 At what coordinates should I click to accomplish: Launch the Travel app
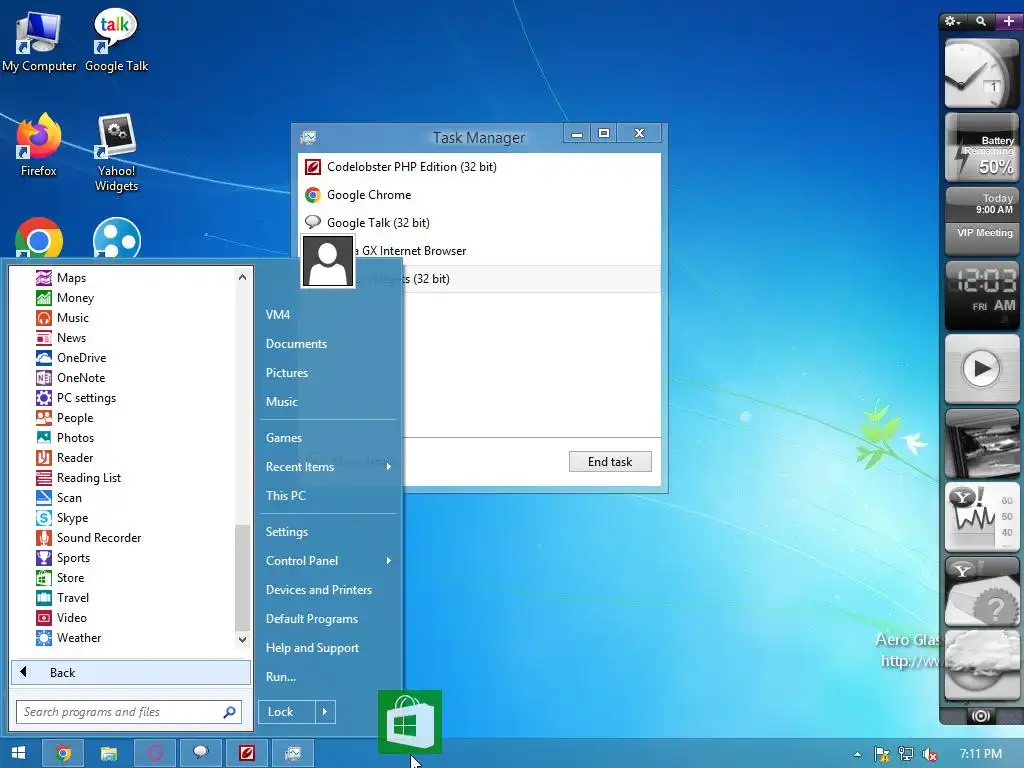[x=63, y=598]
